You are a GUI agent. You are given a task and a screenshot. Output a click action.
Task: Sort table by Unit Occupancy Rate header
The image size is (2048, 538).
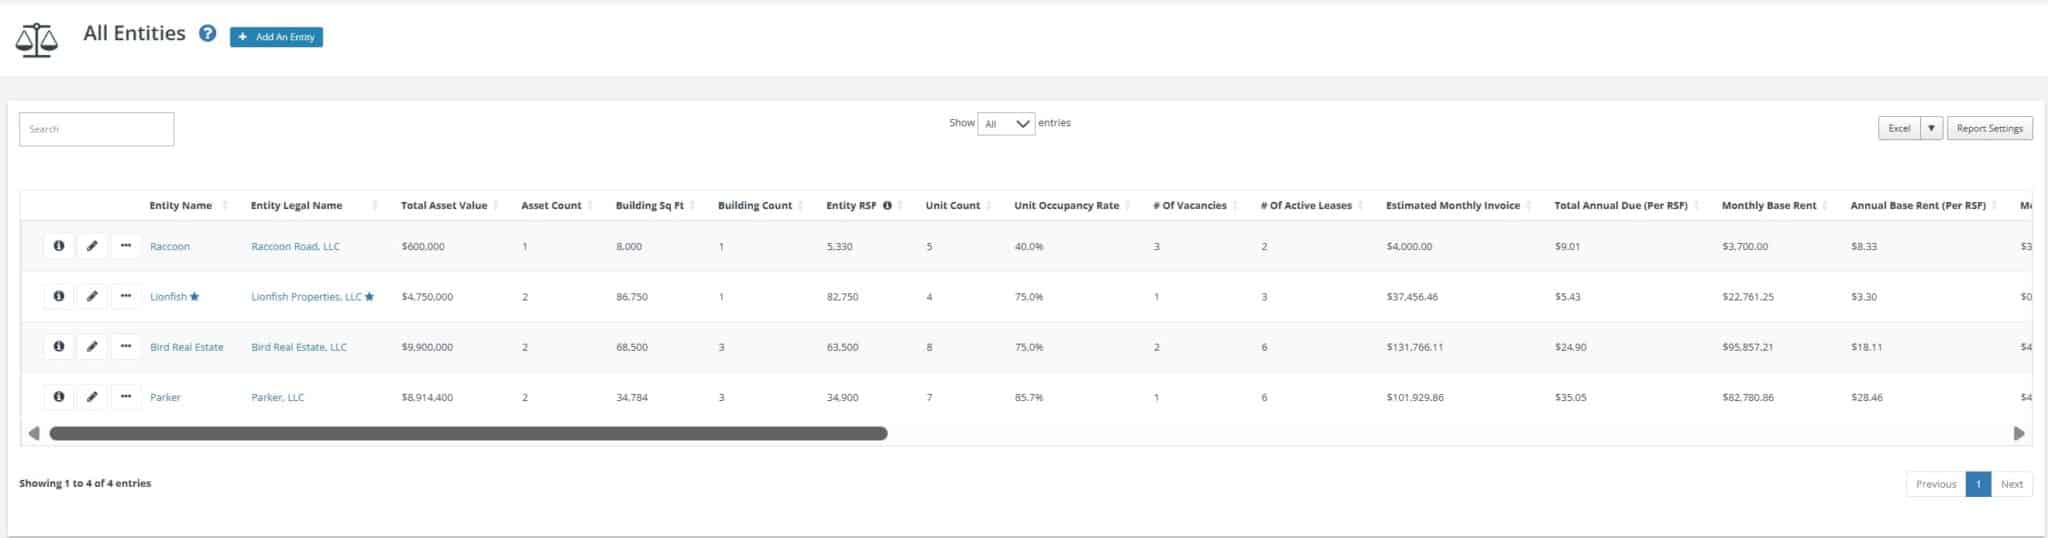point(1066,206)
